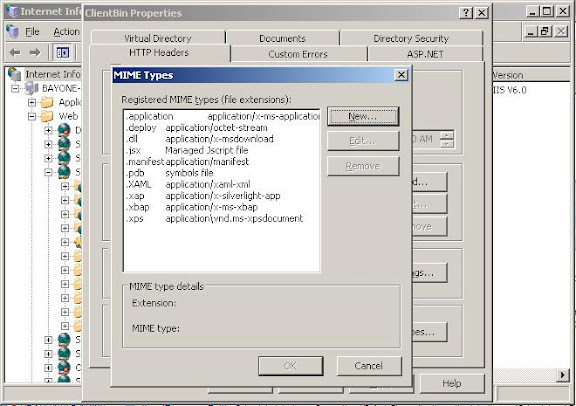Expand the Appli folder tree node
Viewport: 576px width, 406px height.
tap(32, 103)
